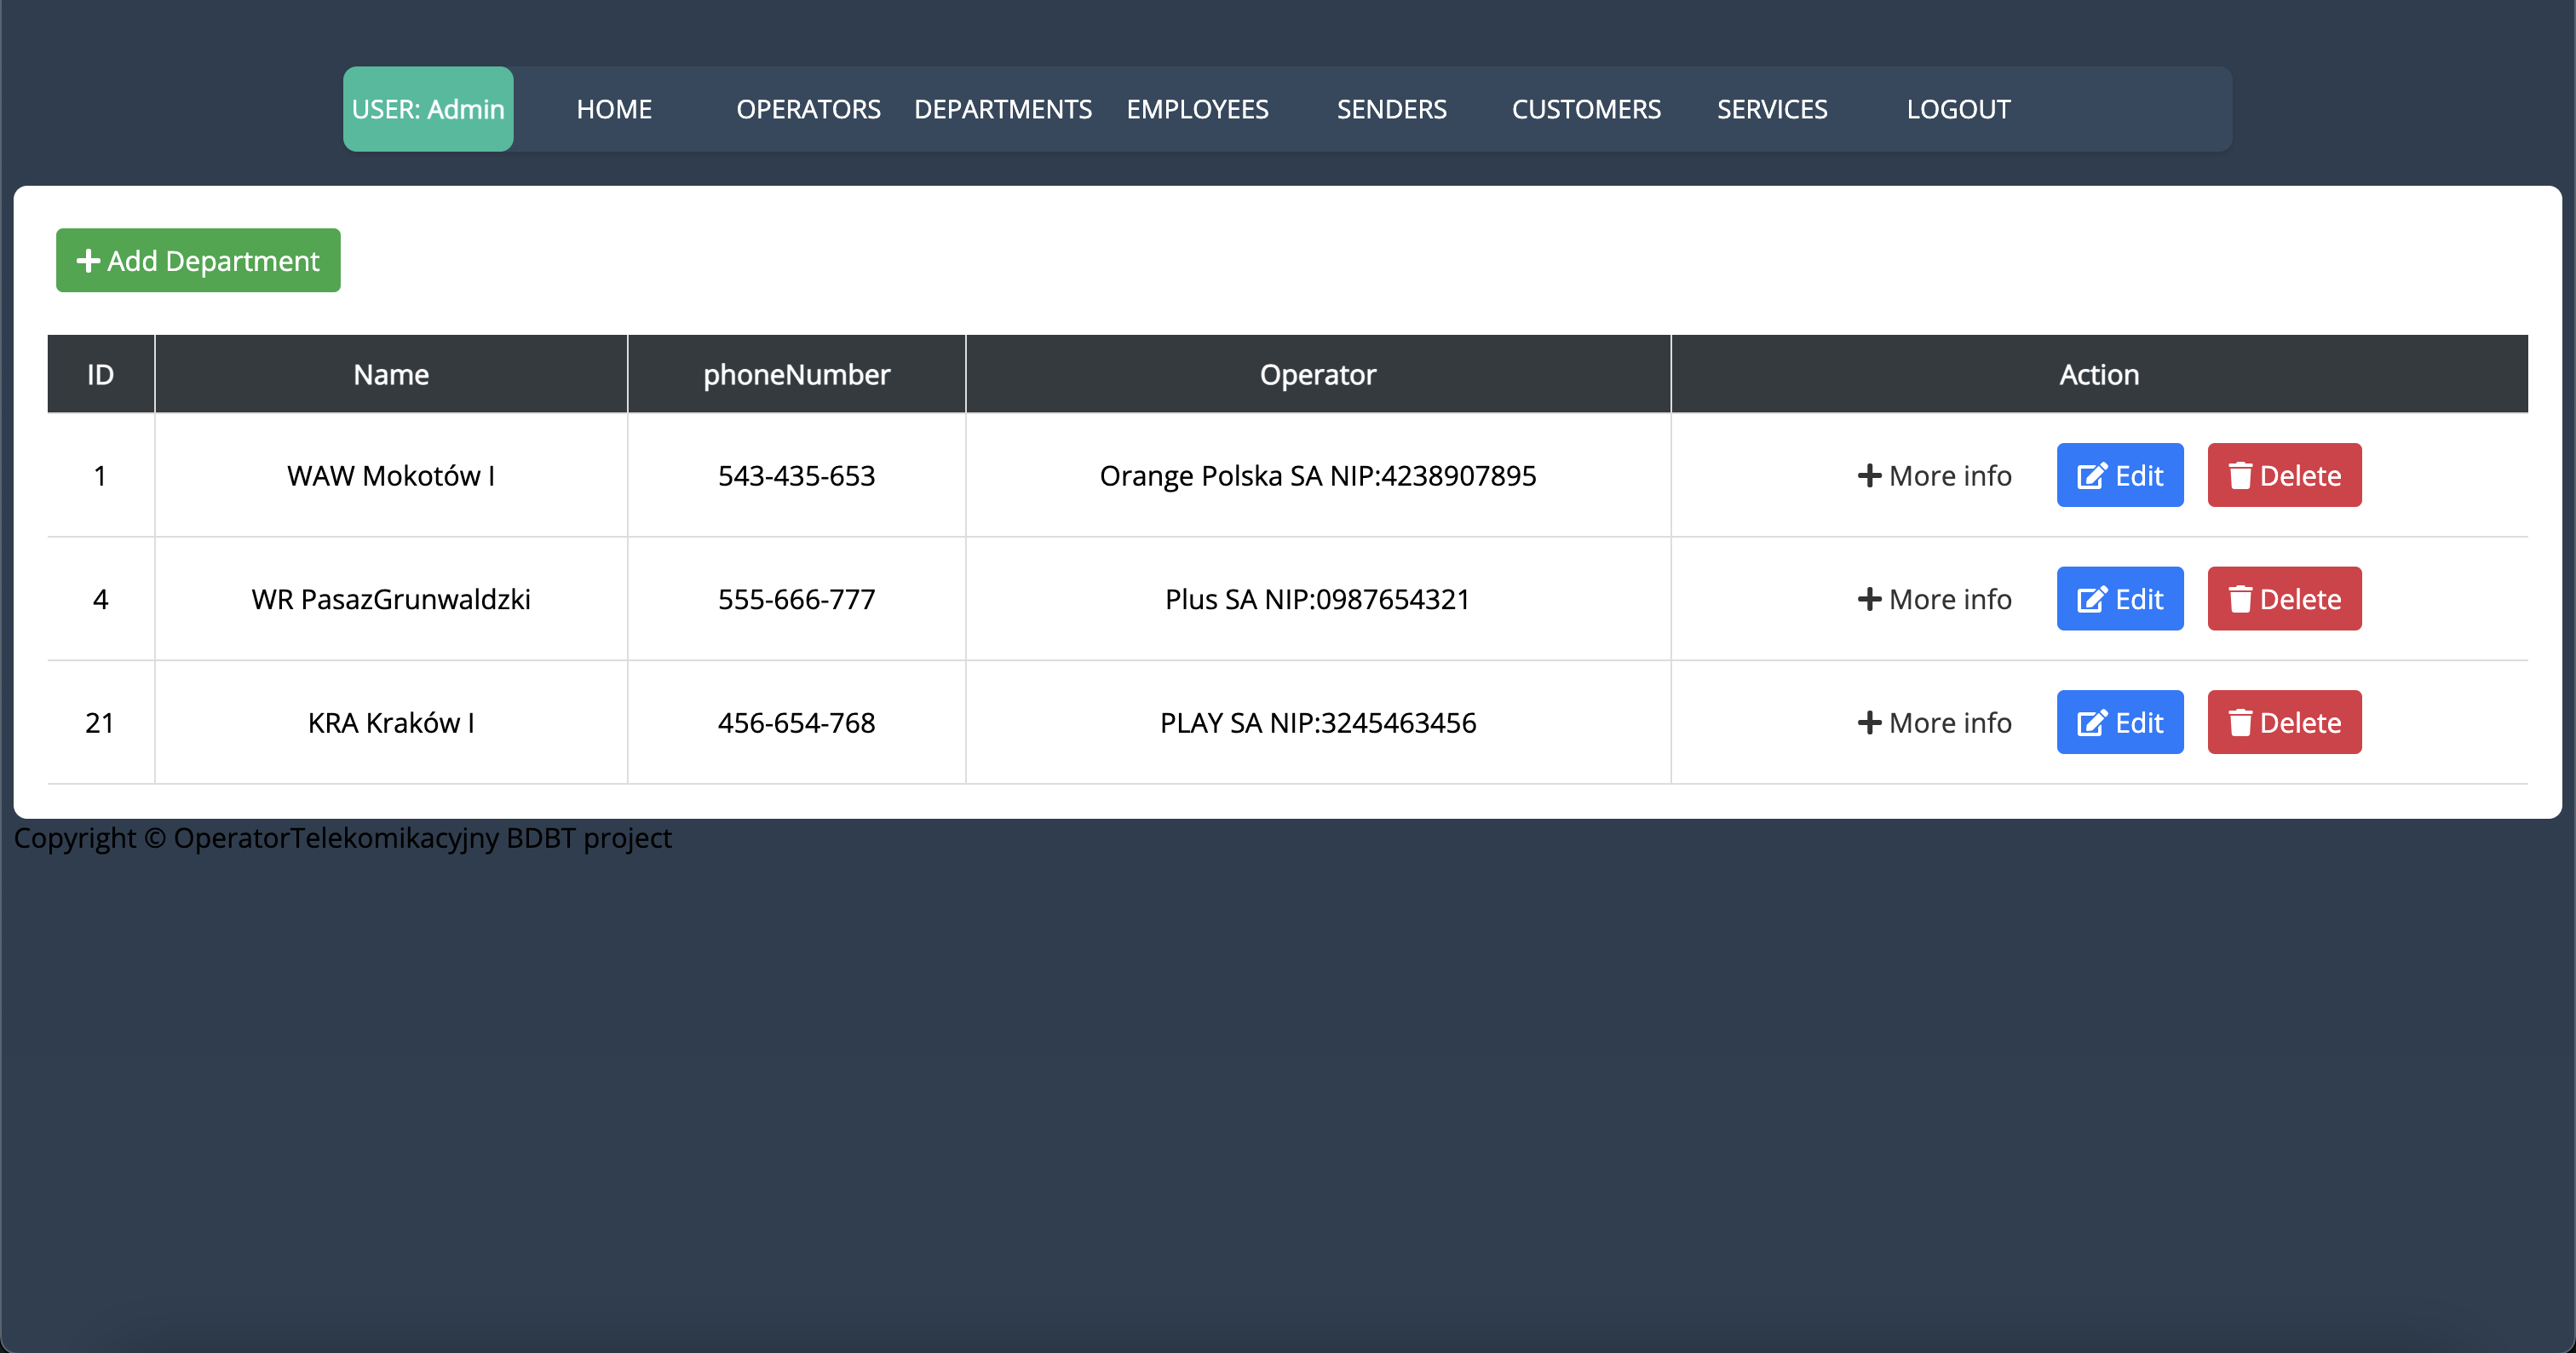Screen dimensions: 2576x1353
Task: Go to the EMPLOYEES page
Action: tap(1197, 109)
